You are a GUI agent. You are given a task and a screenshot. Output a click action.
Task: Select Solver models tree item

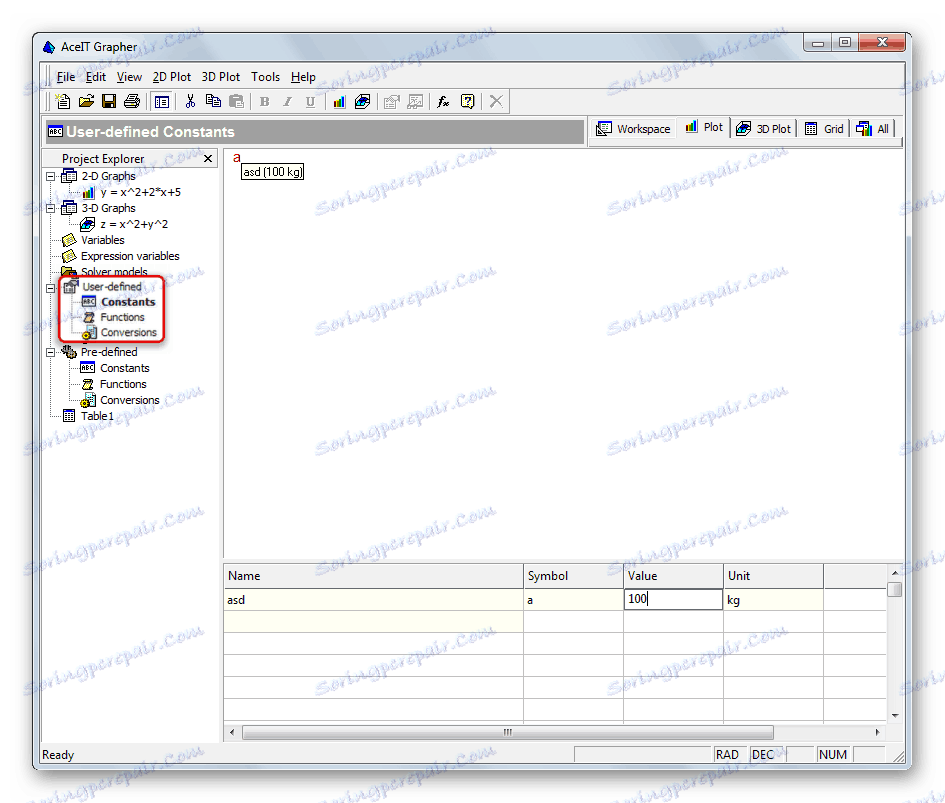114,272
